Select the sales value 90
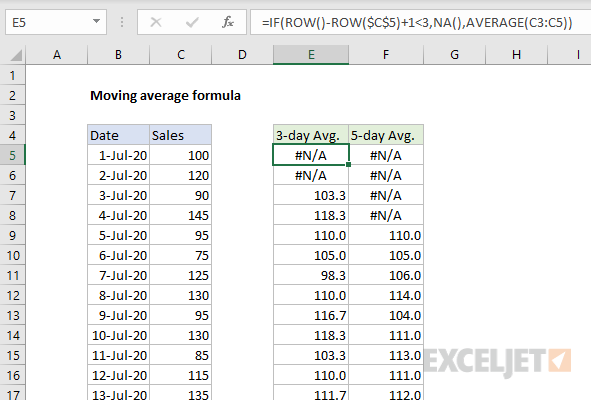The height and width of the screenshot is (400, 591). 181,195
